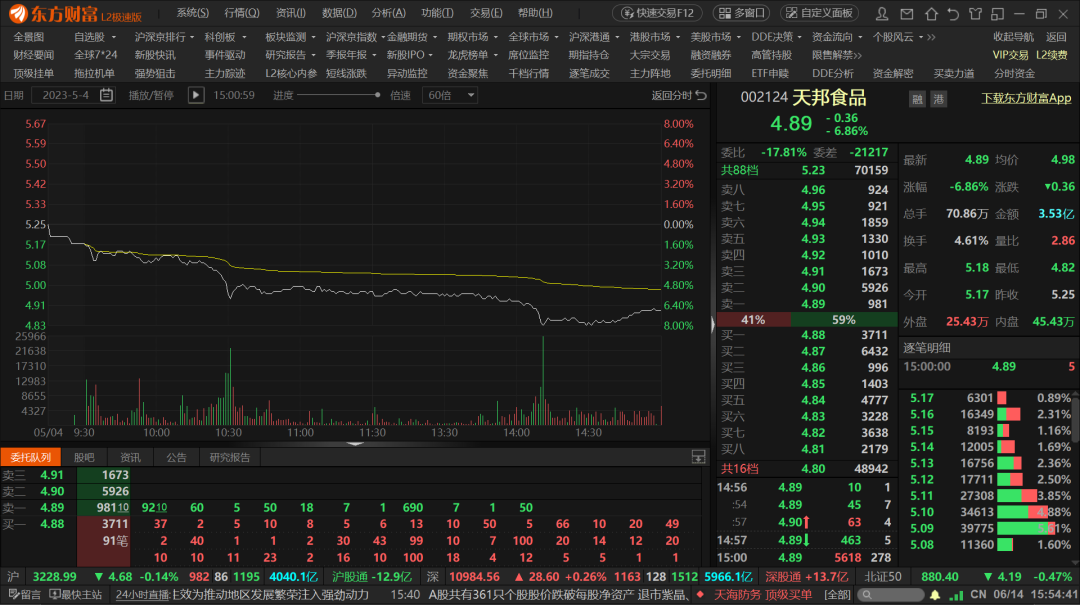Expand the 美股市场 dropdown

[738, 37]
